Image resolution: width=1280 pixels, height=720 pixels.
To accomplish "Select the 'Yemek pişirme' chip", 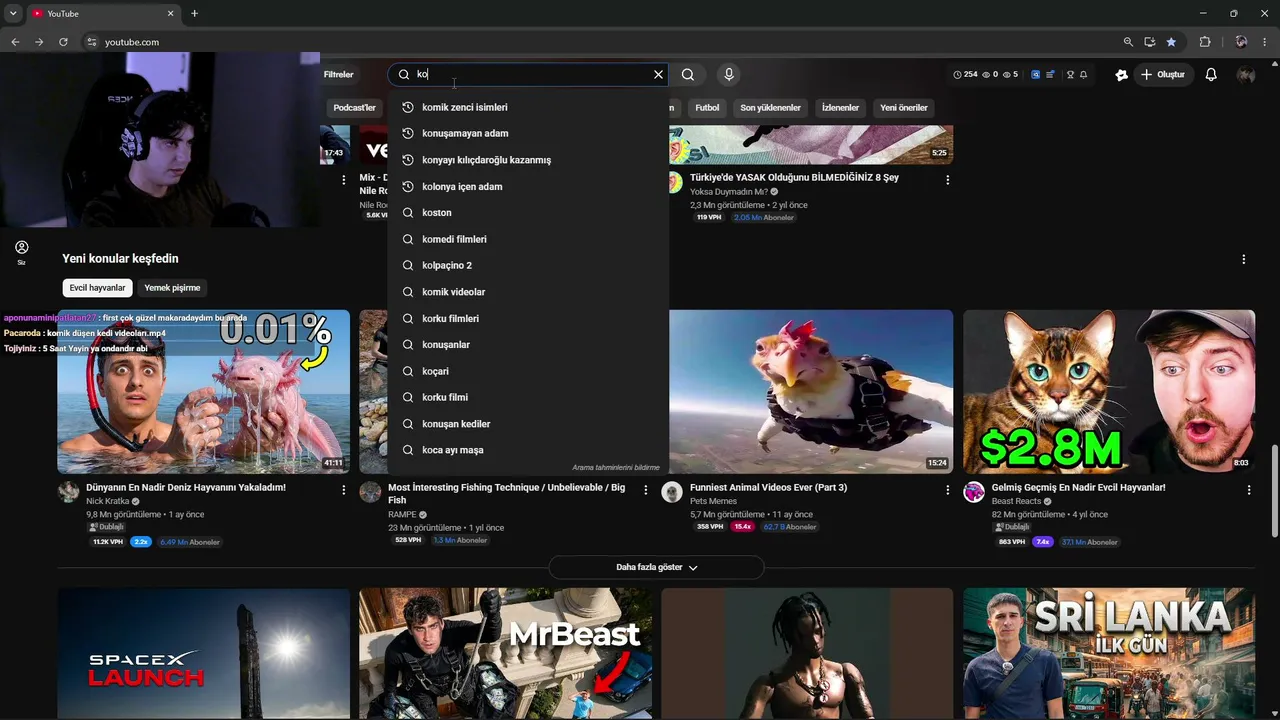I will [x=172, y=288].
